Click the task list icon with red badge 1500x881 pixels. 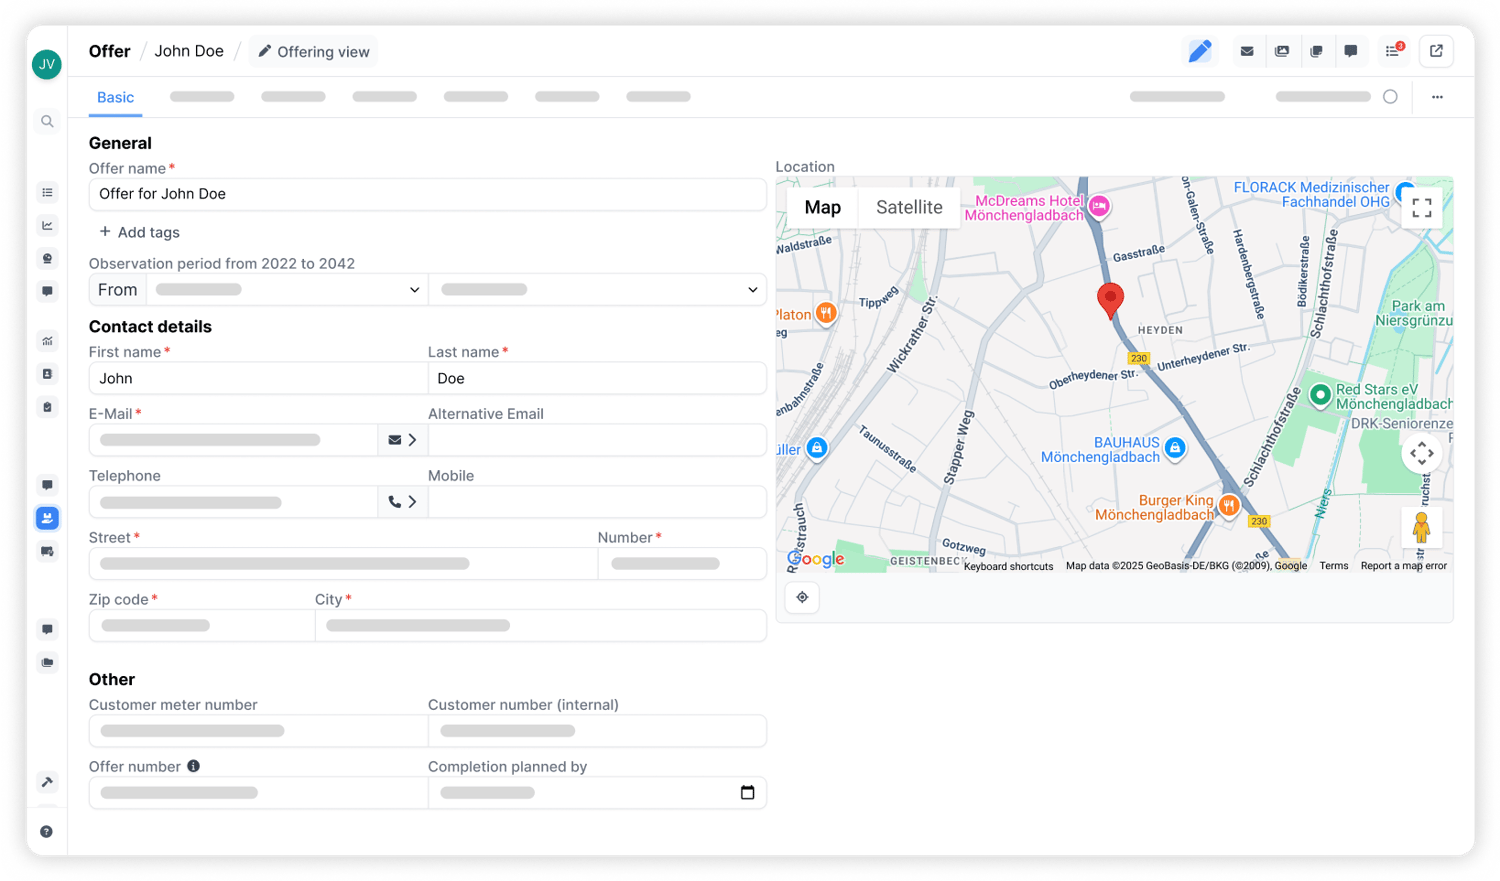click(1393, 51)
